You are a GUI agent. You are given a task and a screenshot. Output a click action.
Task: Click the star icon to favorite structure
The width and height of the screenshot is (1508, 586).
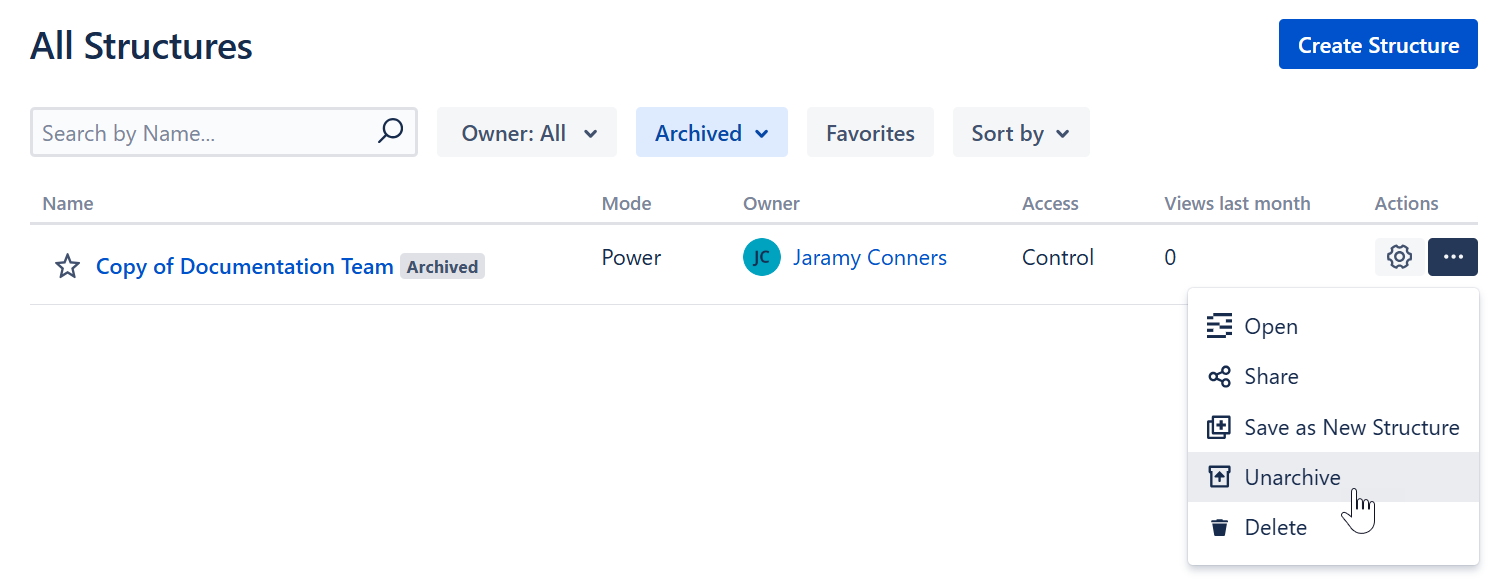(x=67, y=267)
